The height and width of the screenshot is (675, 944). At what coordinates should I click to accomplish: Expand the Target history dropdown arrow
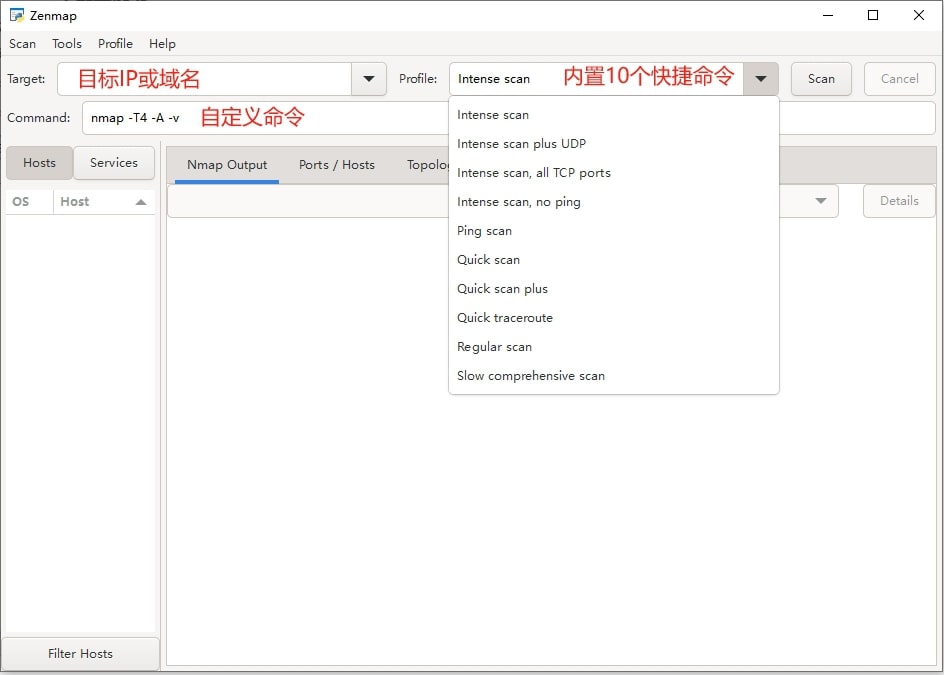[x=369, y=79]
